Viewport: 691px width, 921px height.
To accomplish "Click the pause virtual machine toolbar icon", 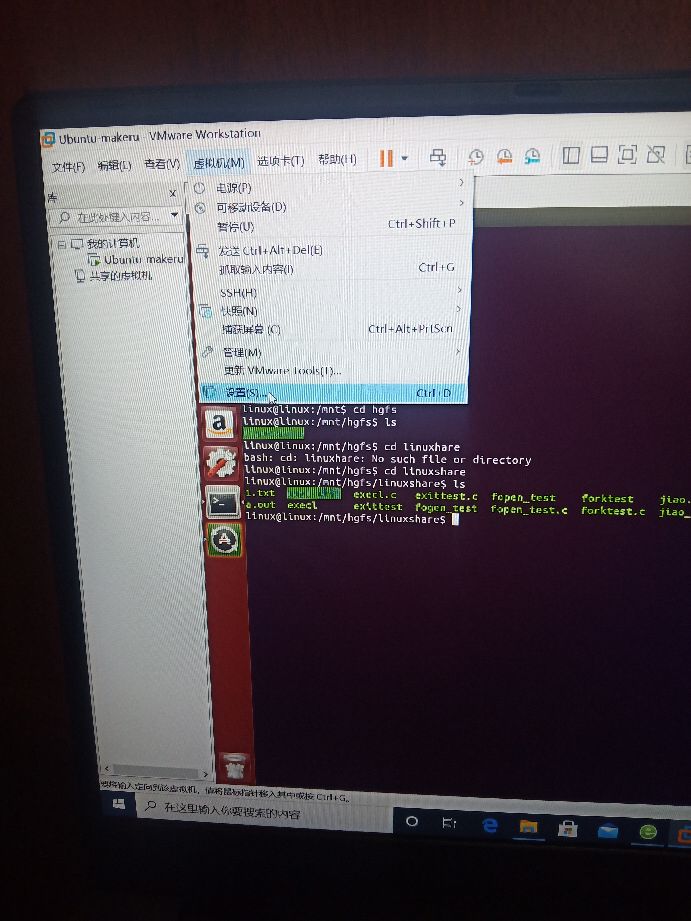I will (386, 158).
